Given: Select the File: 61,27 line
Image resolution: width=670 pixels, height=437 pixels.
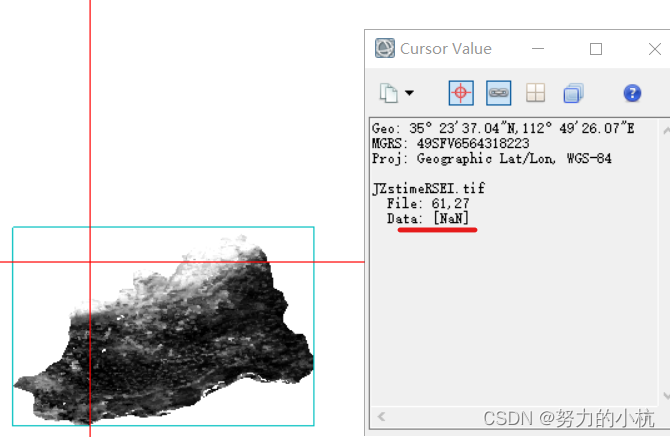Looking at the screenshot, I should [428, 203].
